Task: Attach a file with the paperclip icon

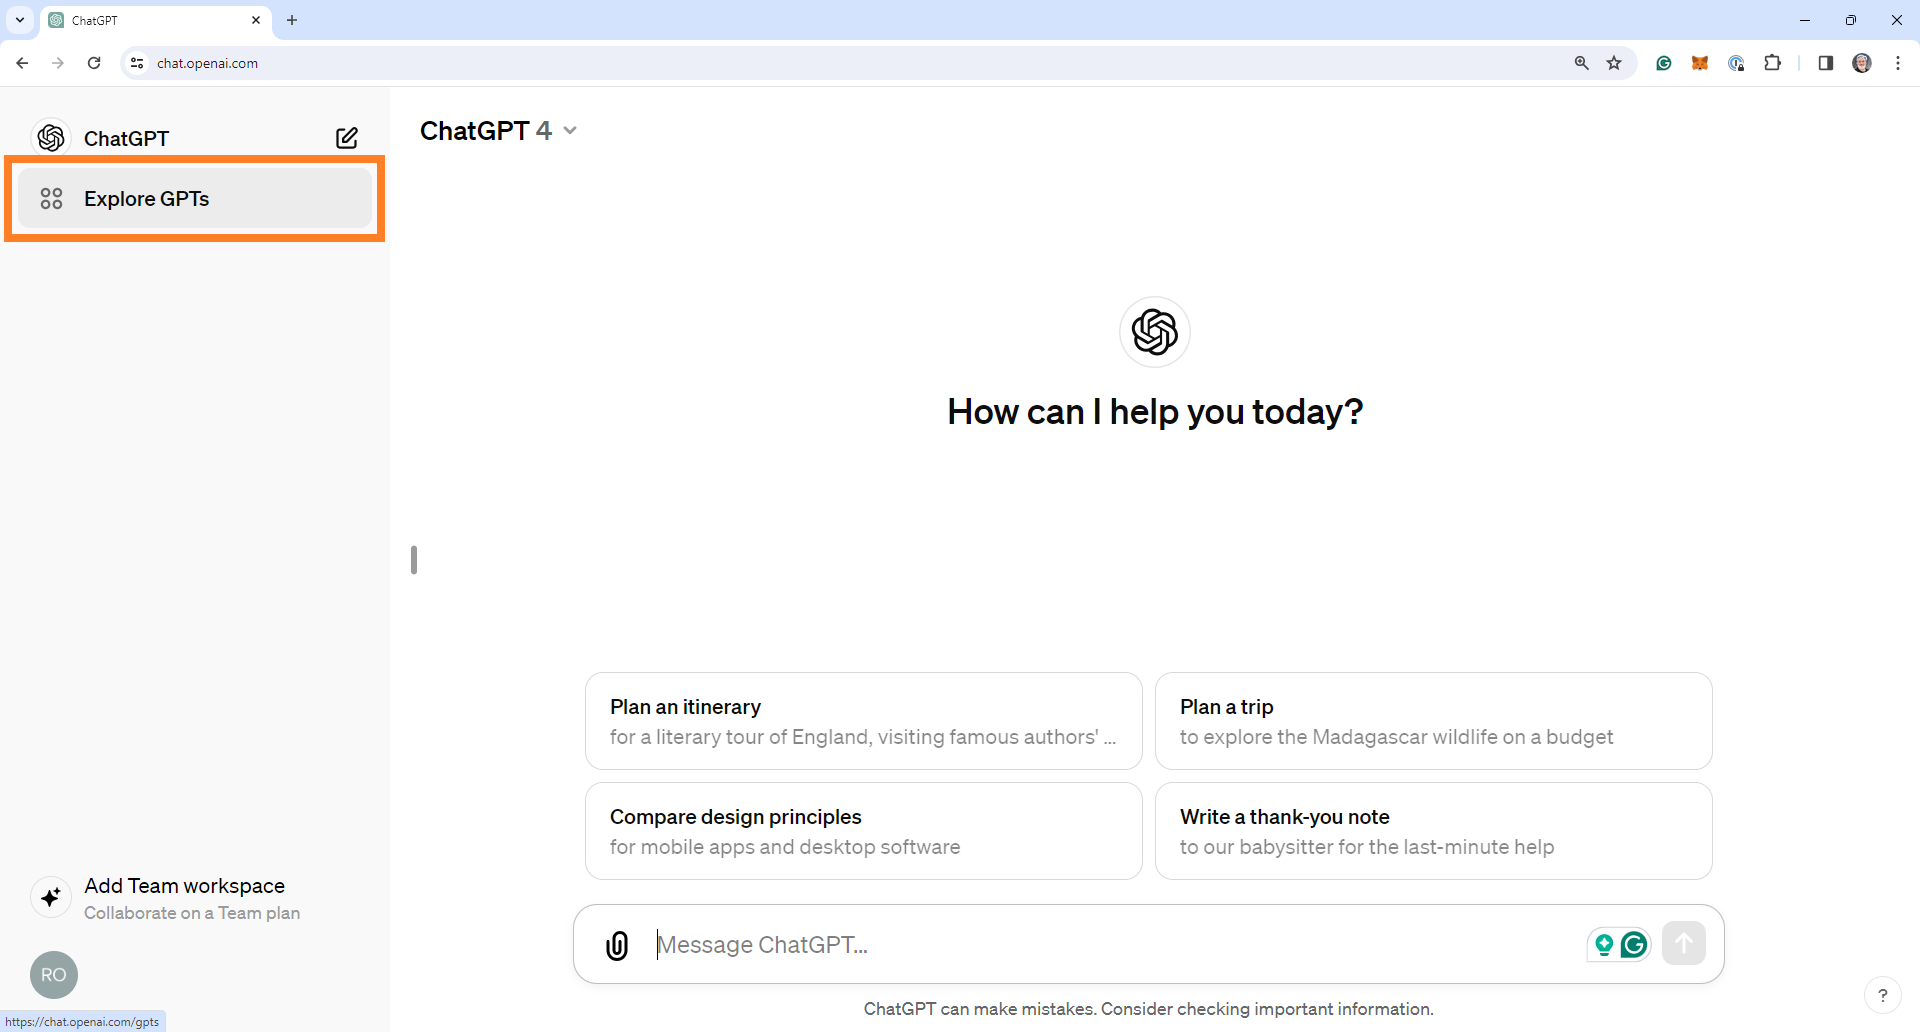Action: (617, 945)
